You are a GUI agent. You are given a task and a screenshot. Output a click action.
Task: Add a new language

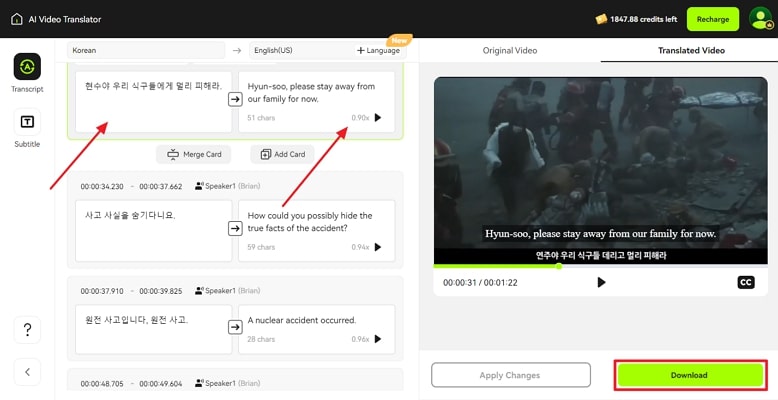377,50
